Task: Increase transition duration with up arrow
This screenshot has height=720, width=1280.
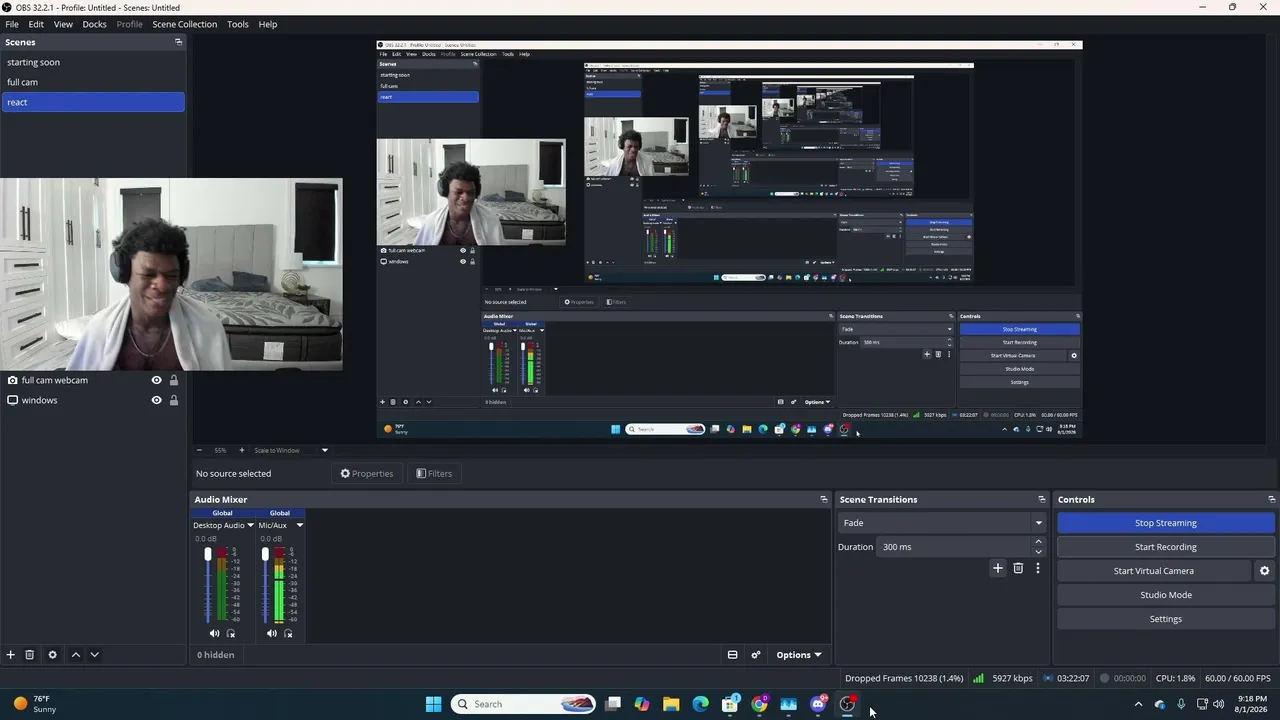Action: pyautogui.click(x=1038, y=542)
